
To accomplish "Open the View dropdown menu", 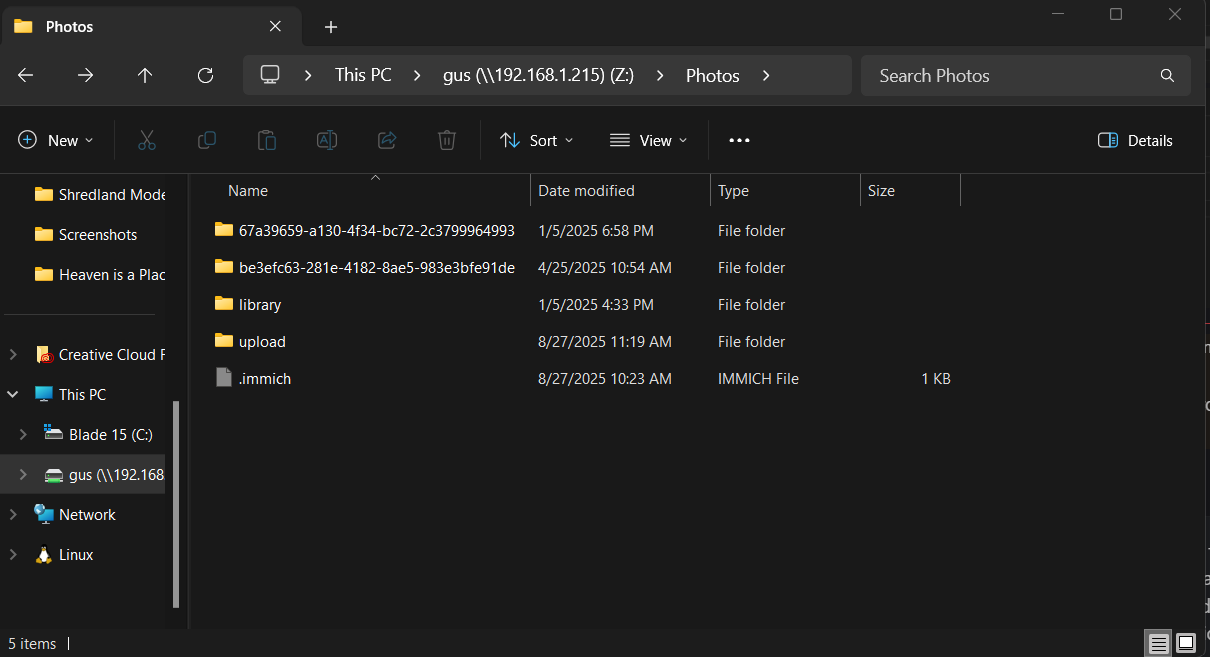I will coord(649,140).
